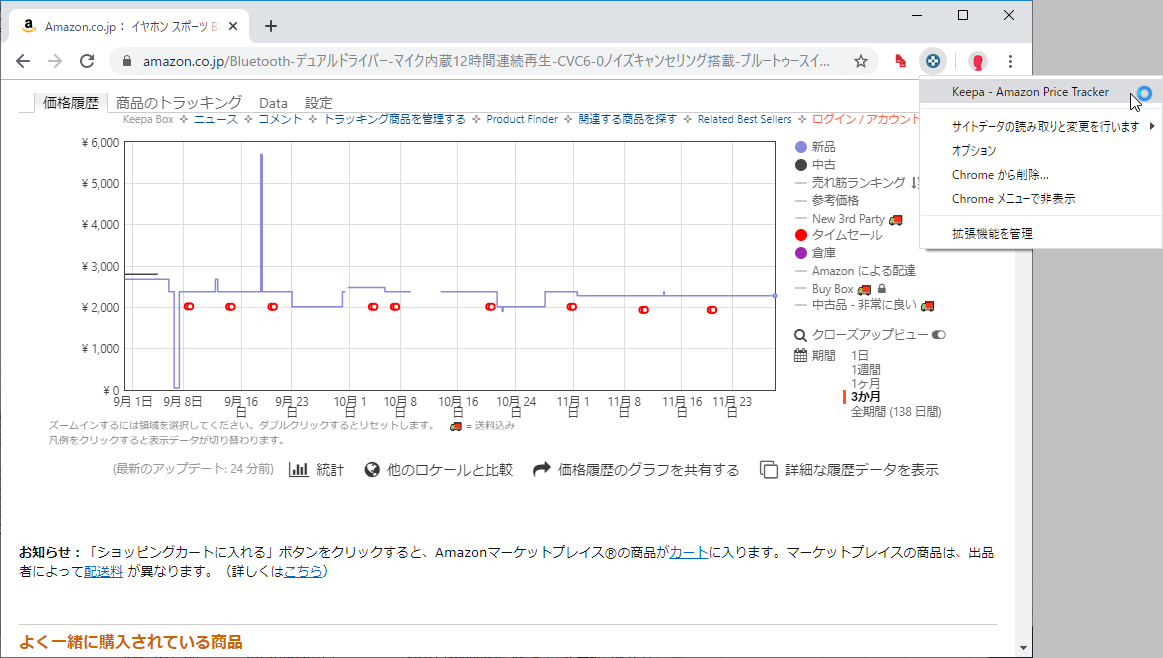Open オプション from extension menu
1163x658 pixels.
click(x=1041, y=151)
